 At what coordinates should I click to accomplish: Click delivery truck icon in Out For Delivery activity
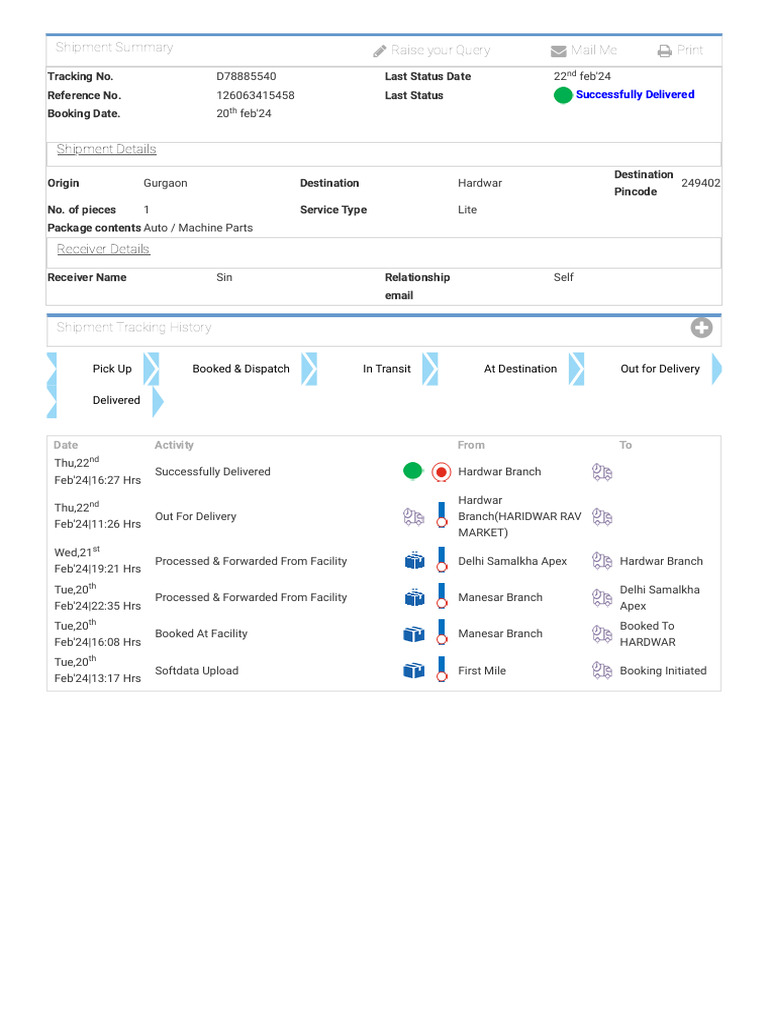tap(413, 517)
